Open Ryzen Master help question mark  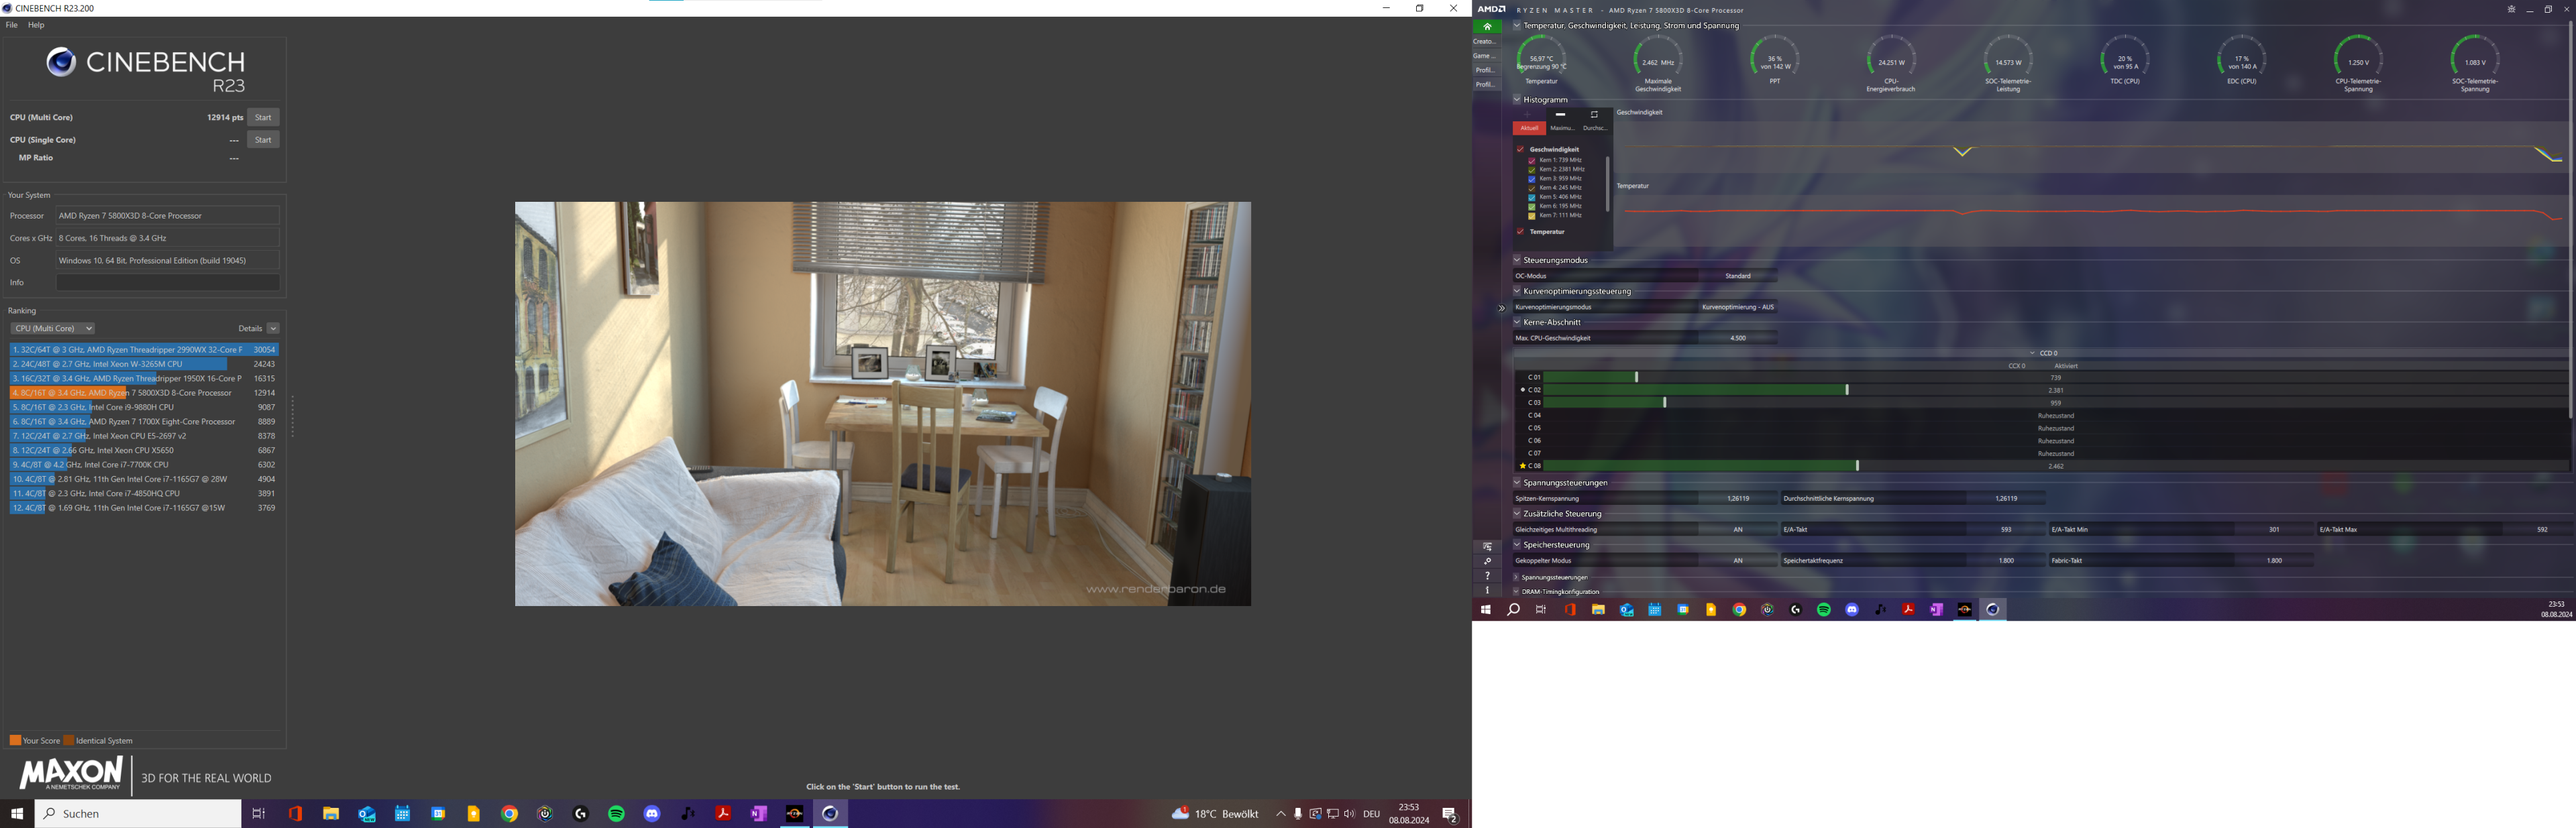tap(1487, 576)
